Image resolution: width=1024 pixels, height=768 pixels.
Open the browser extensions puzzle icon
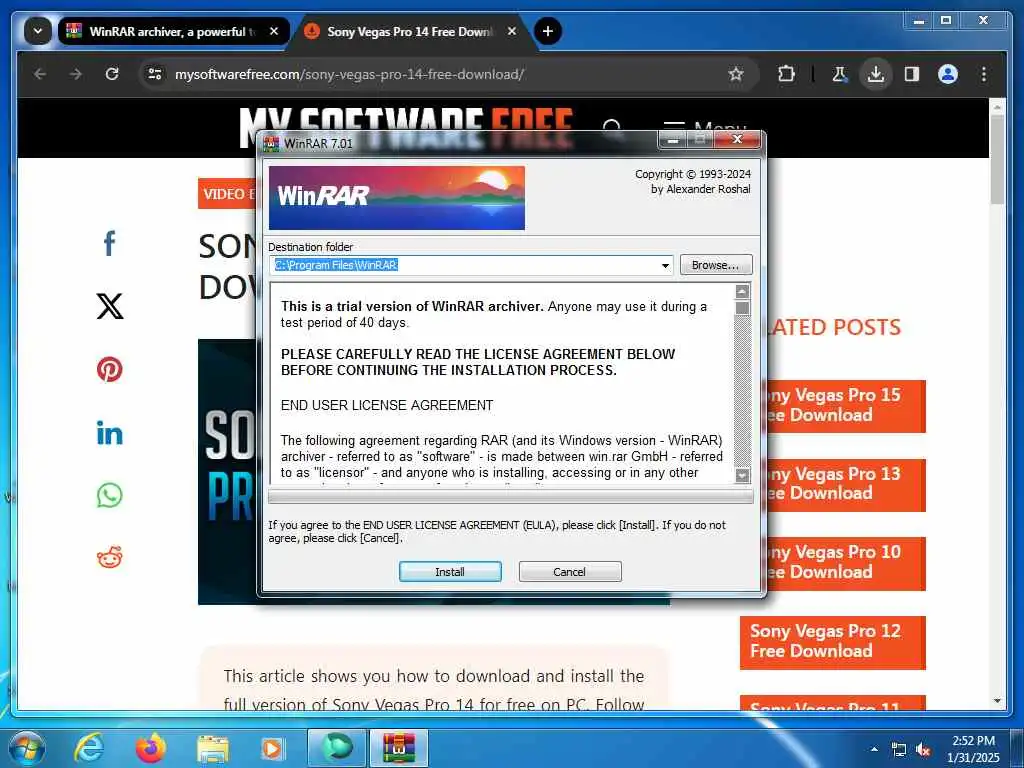point(786,74)
